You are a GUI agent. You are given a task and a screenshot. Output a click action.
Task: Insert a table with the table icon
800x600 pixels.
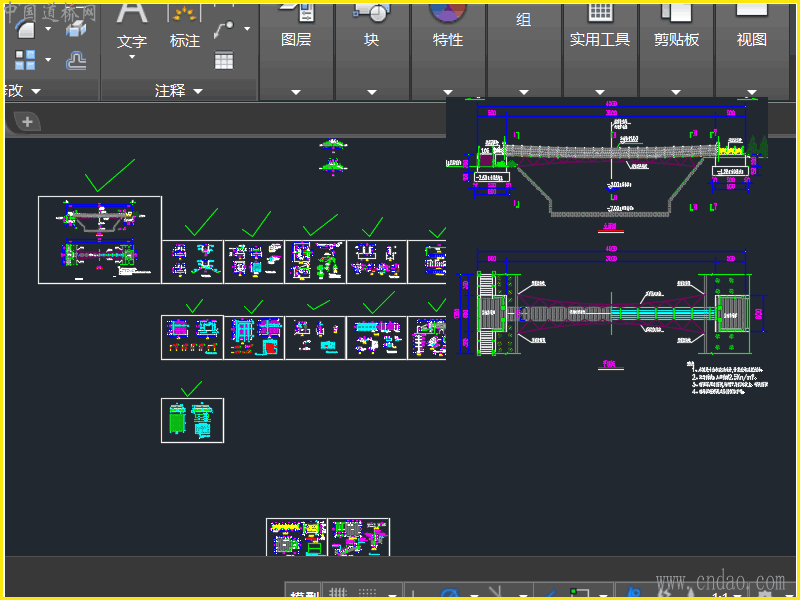pos(223,60)
